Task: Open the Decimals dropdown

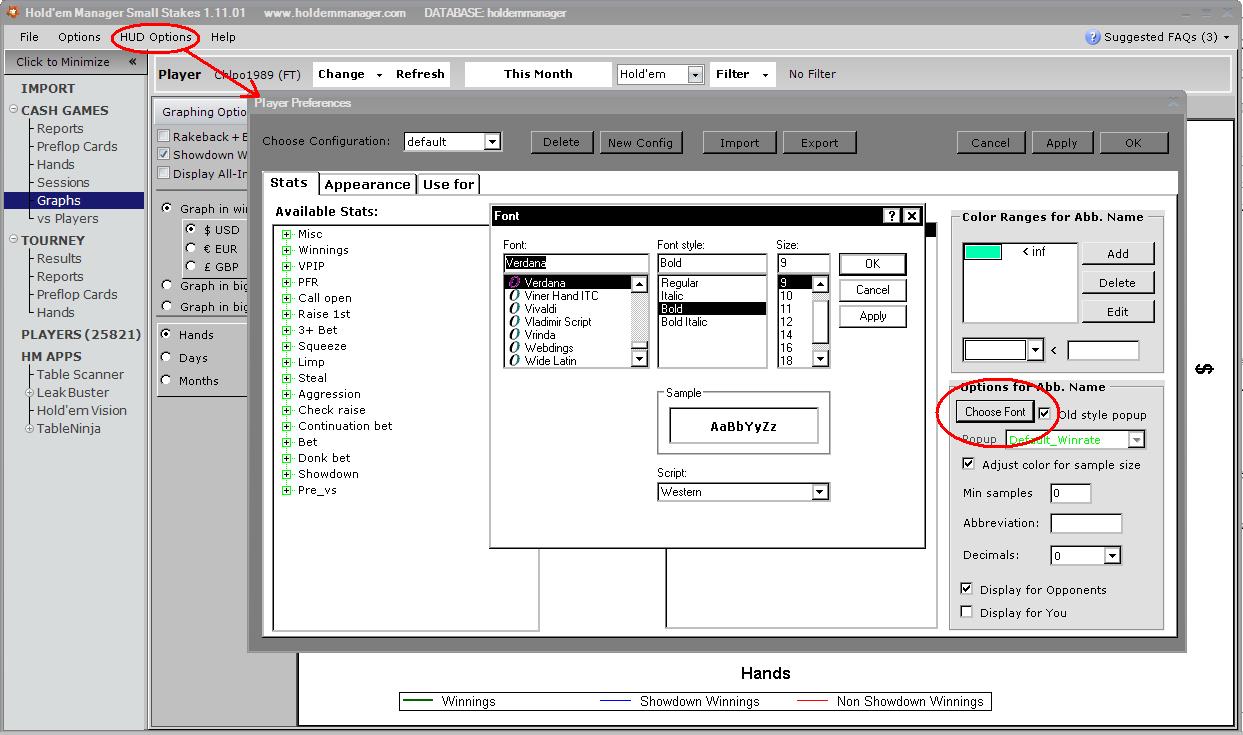Action: [x=1112, y=556]
